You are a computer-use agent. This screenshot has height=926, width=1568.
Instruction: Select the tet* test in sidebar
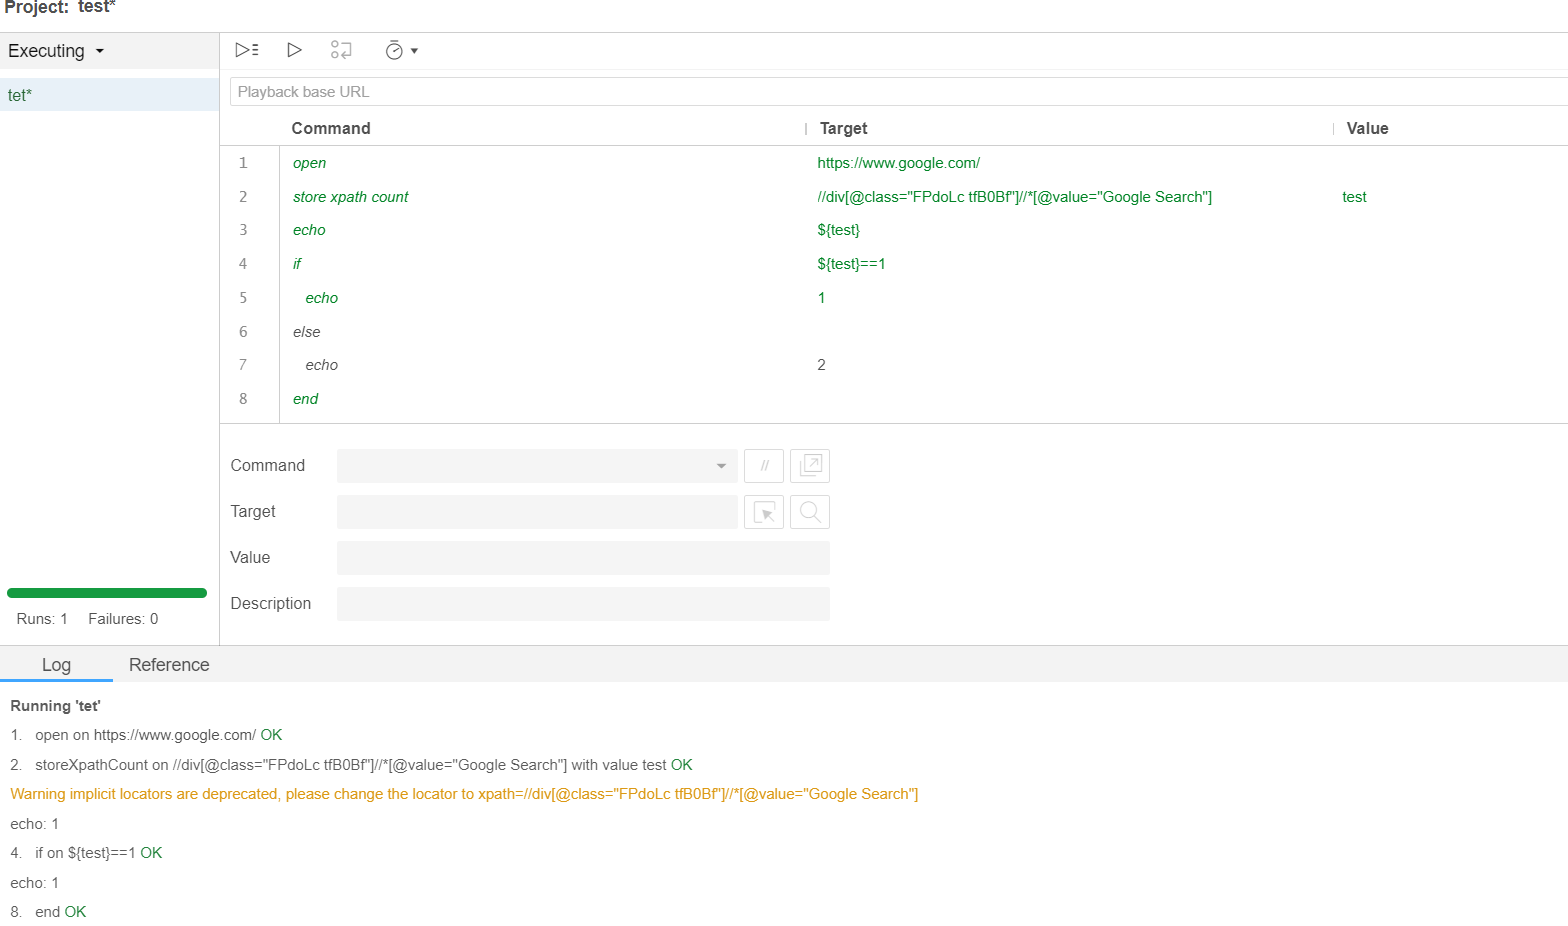(x=109, y=95)
